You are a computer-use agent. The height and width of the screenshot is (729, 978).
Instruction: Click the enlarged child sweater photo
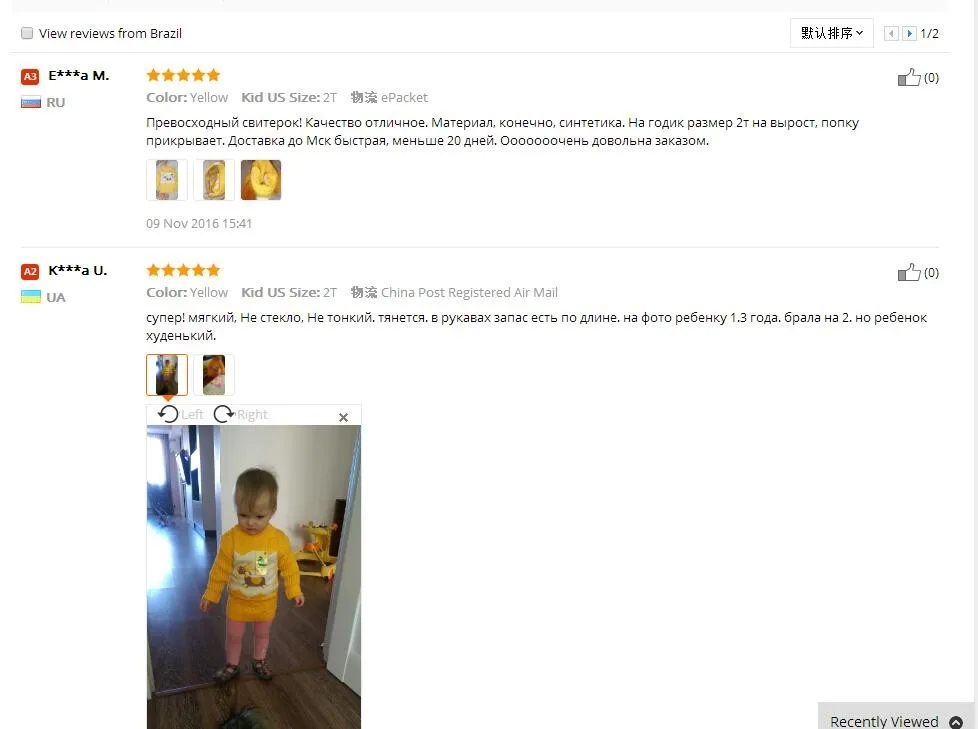pyautogui.click(x=254, y=577)
